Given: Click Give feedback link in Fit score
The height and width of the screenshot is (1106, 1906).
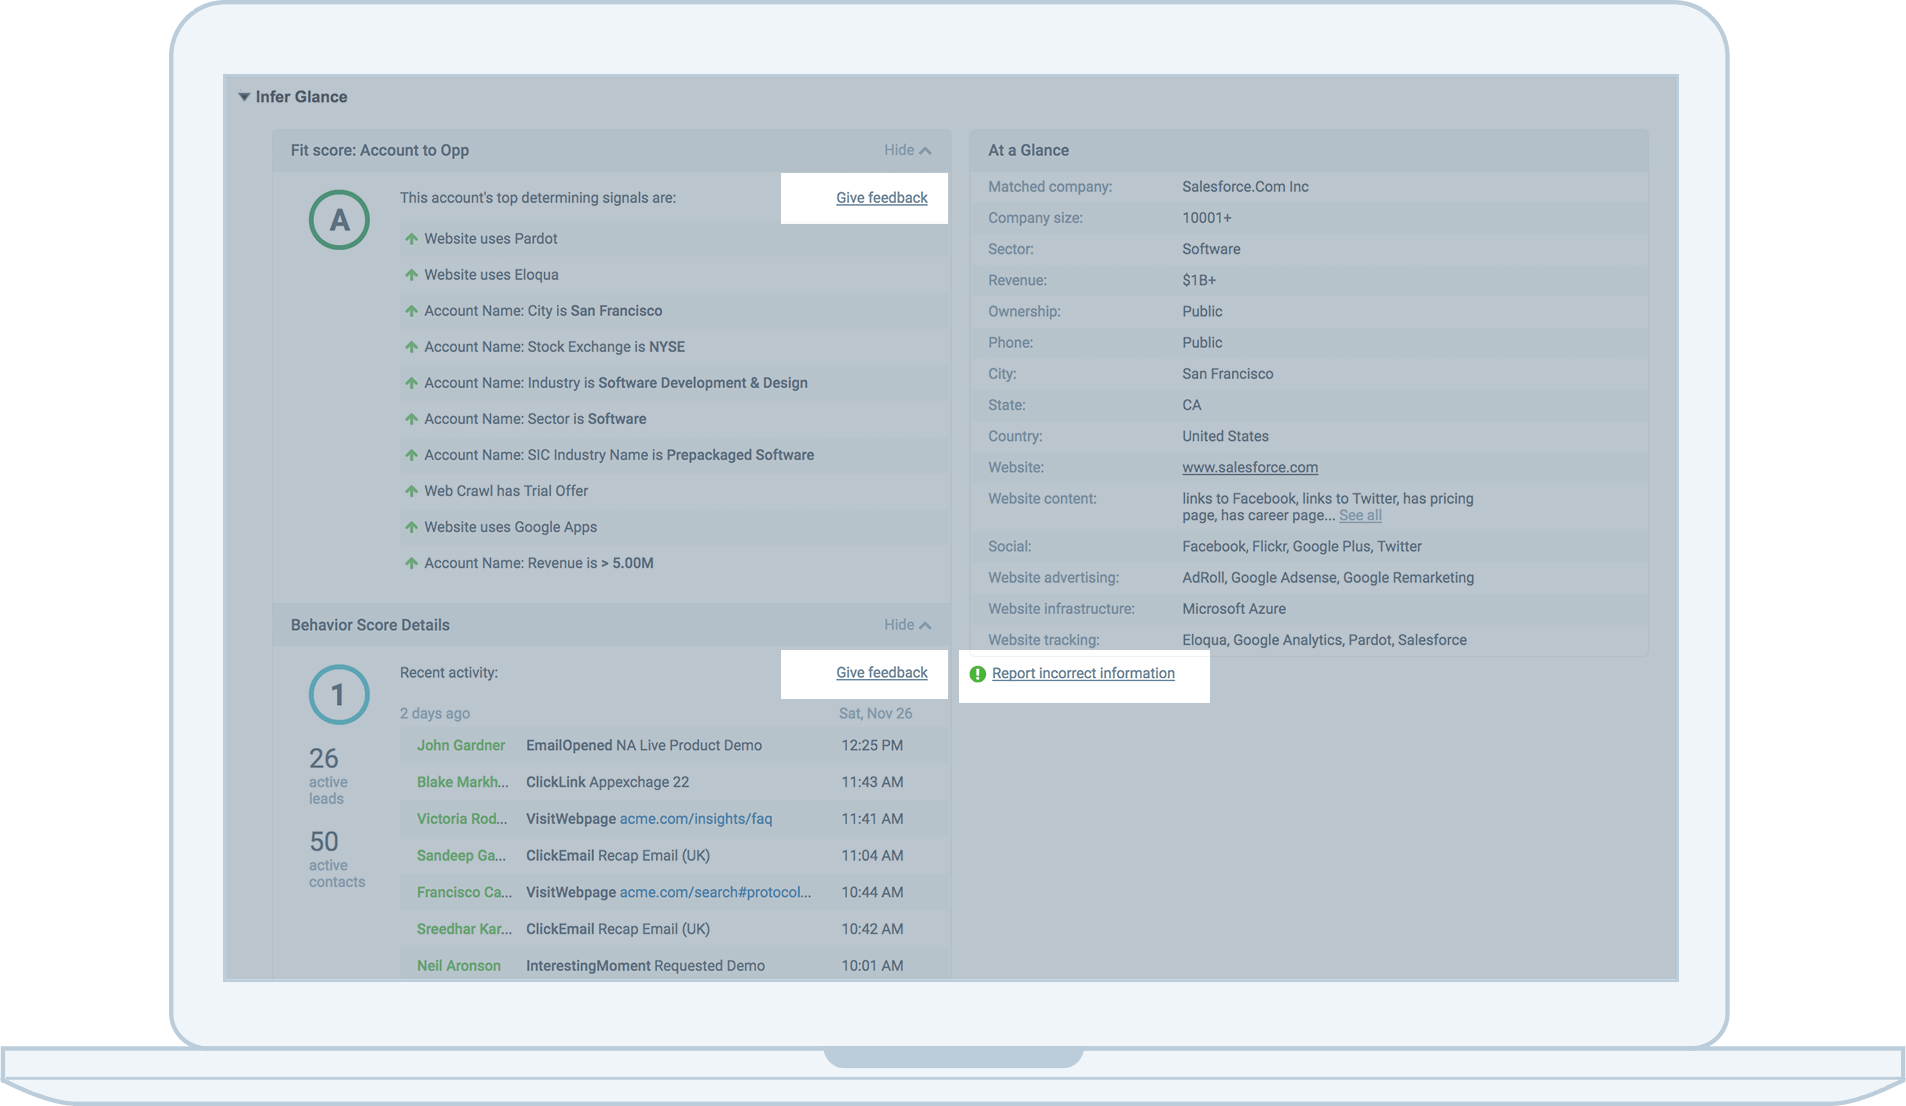Looking at the screenshot, I should coord(882,198).
